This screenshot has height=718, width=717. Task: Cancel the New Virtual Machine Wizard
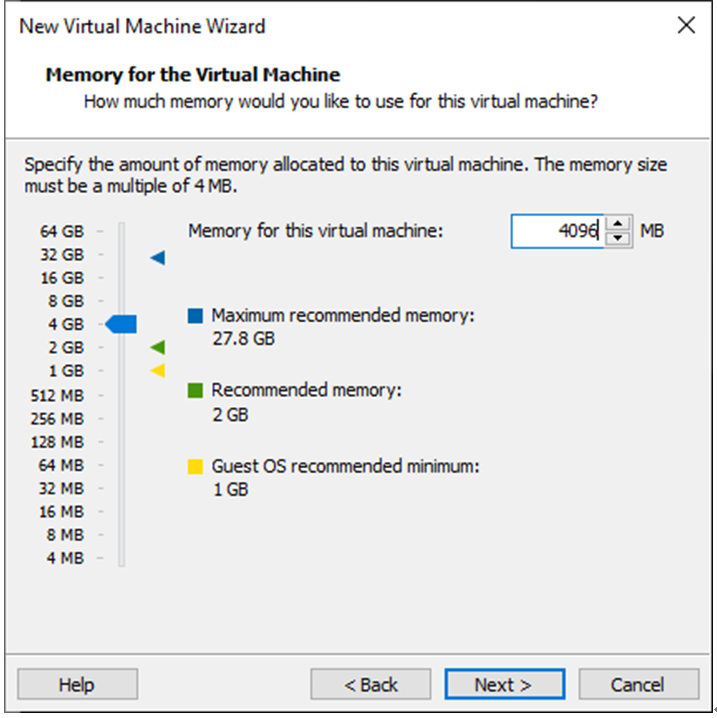(638, 685)
